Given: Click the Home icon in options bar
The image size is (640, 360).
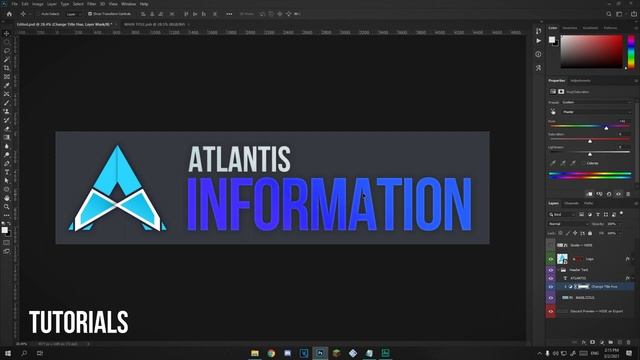Looking at the screenshot, I should (x=9, y=14).
